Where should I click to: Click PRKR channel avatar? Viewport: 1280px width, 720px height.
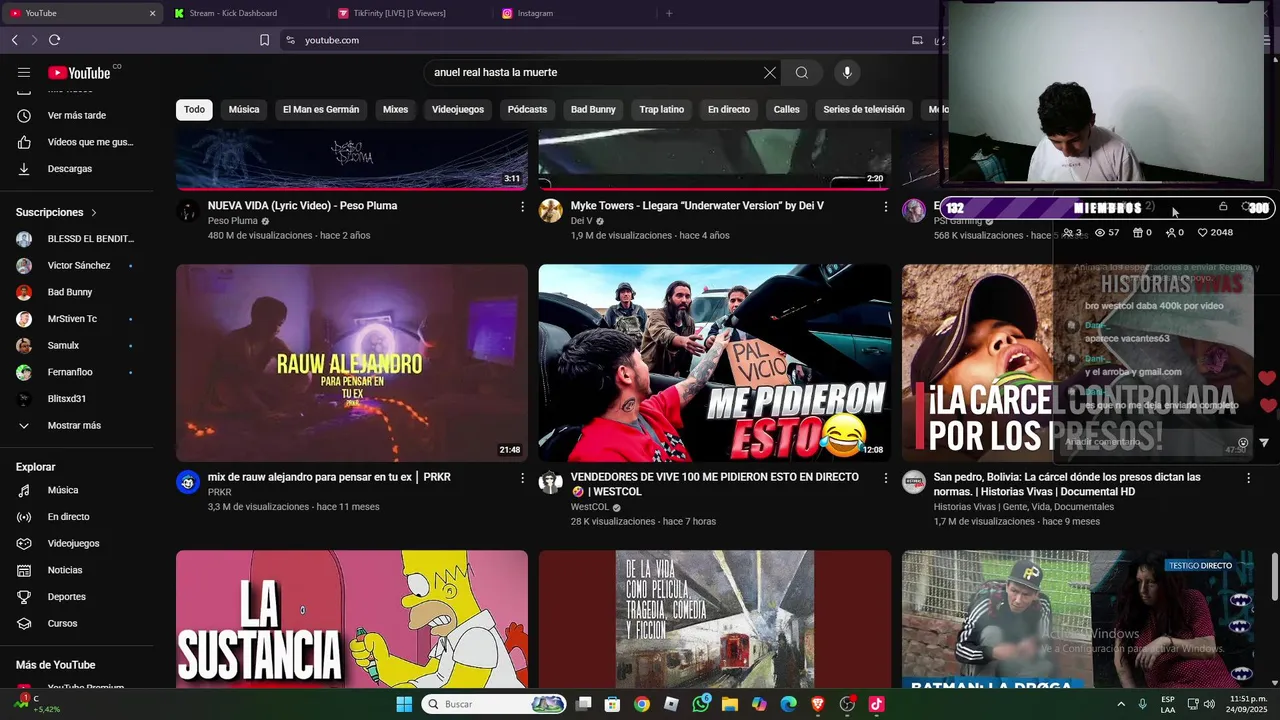[x=188, y=482]
